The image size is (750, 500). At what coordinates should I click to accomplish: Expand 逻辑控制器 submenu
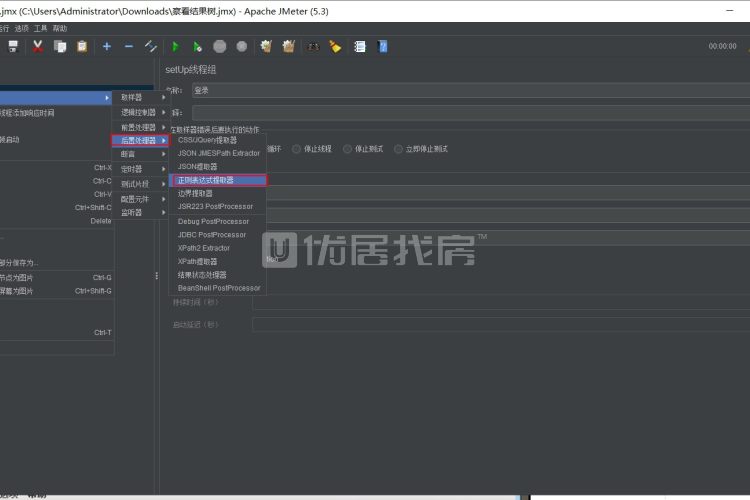point(141,112)
